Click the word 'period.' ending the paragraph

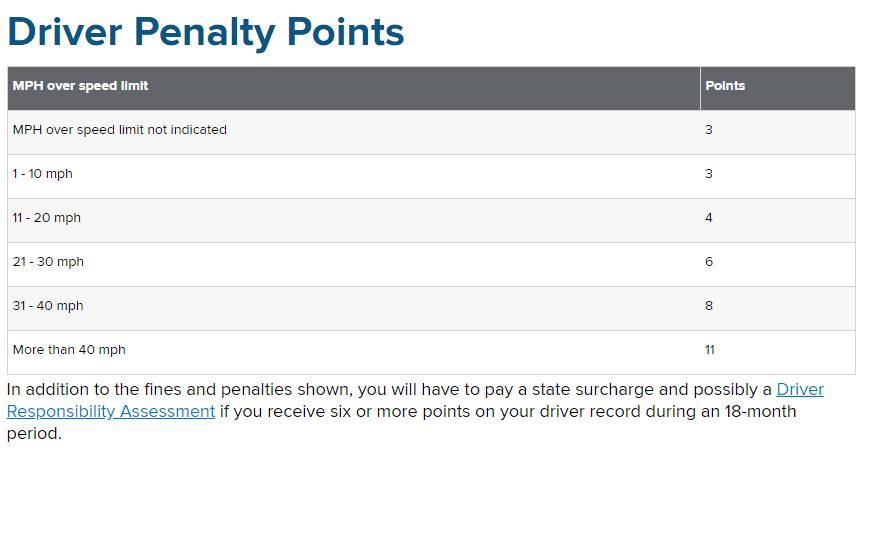pyautogui.click(x=34, y=434)
